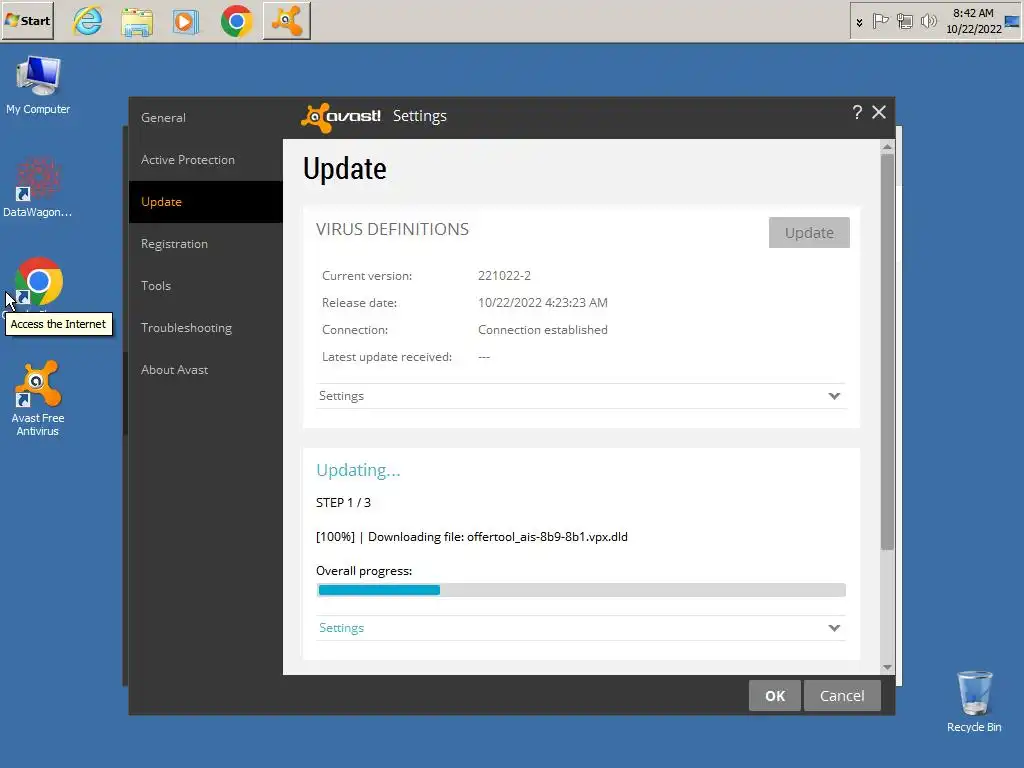The height and width of the screenshot is (768, 1024).
Task: Open the My Computer desktop icon
Action: 38,86
